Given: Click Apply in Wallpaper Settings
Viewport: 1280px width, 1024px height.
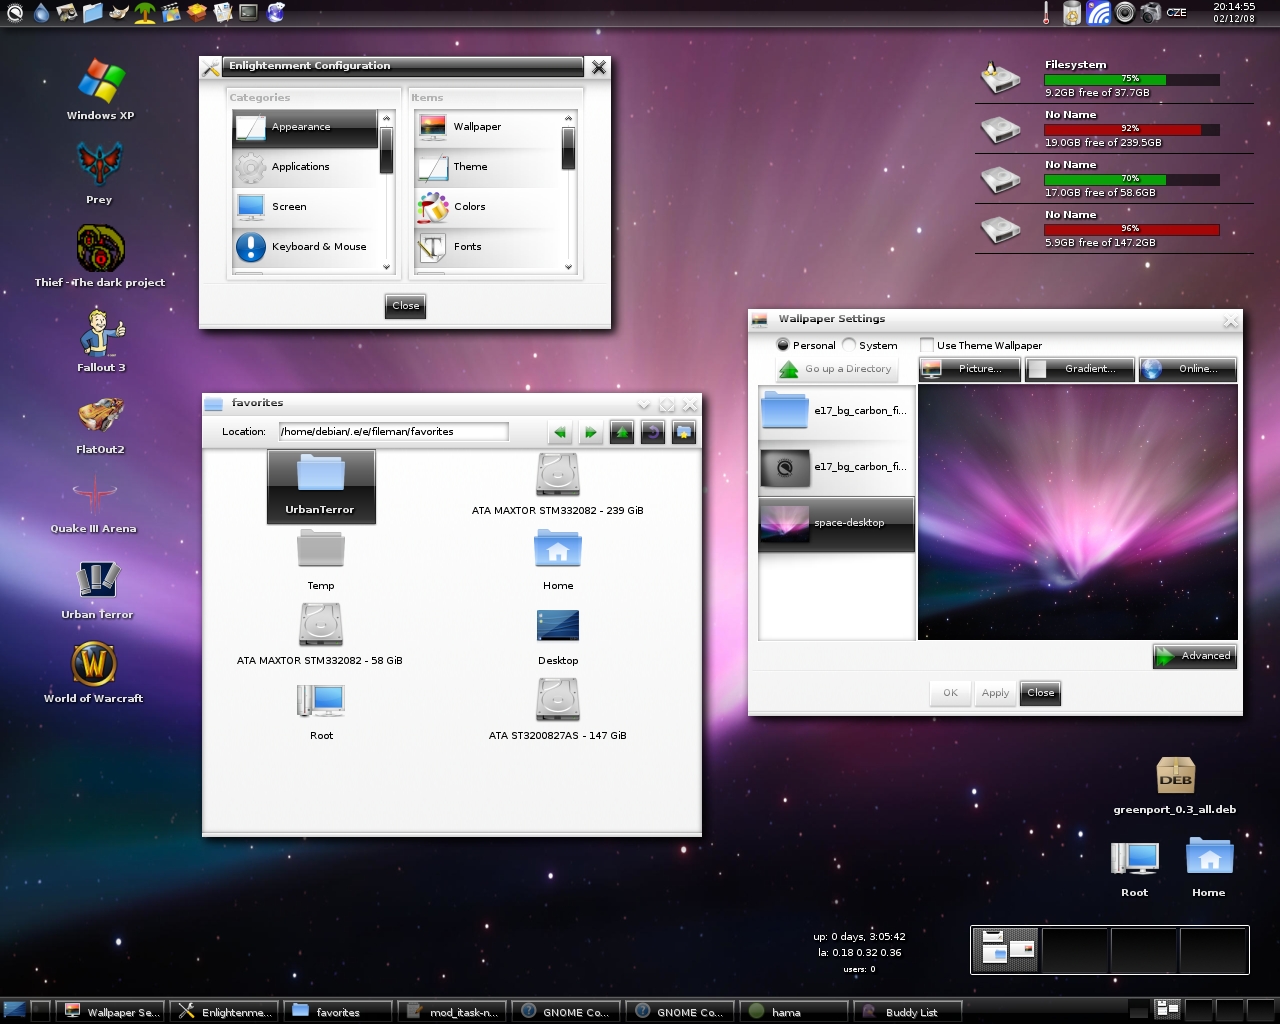Looking at the screenshot, I should click(995, 693).
